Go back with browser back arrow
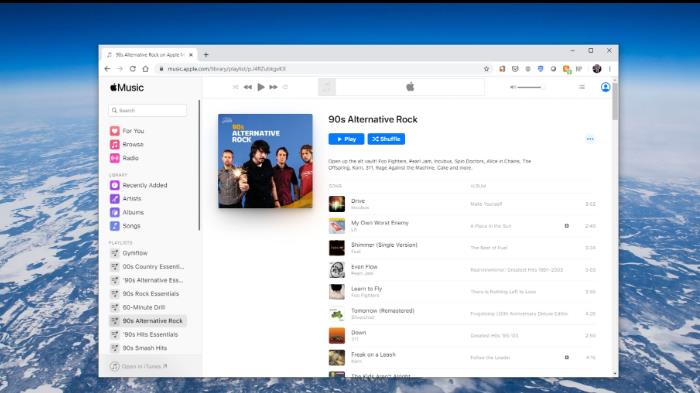 pyautogui.click(x=107, y=69)
